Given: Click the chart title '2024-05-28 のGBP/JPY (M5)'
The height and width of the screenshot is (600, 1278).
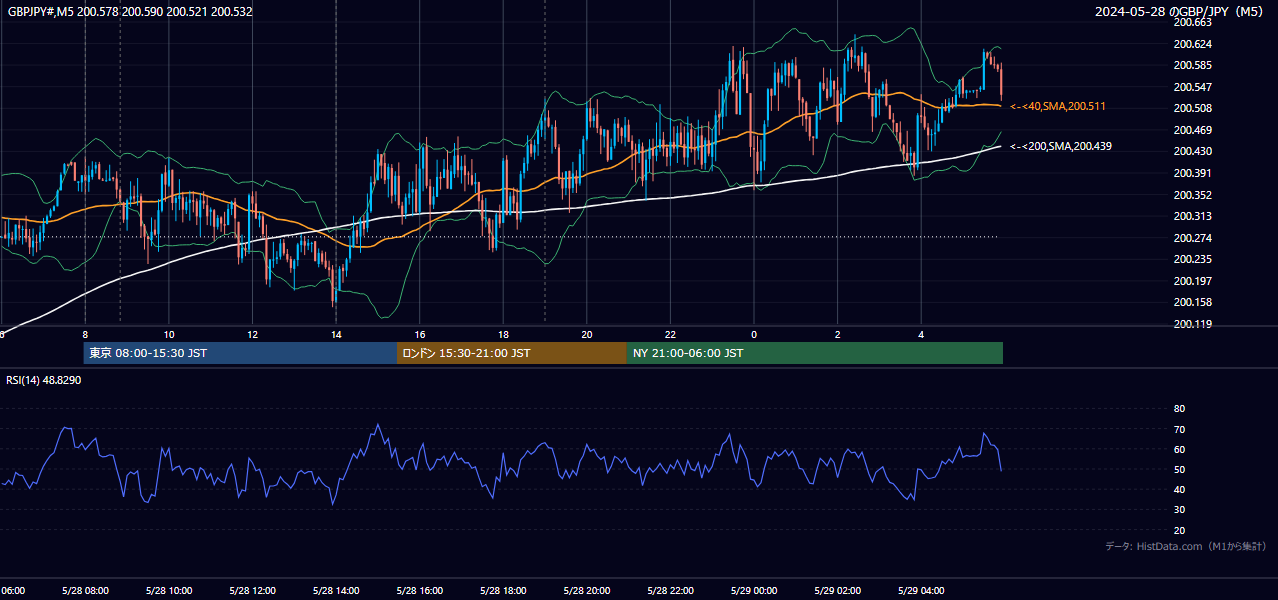Looking at the screenshot, I should pyautogui.click(x=1180, y=11).
